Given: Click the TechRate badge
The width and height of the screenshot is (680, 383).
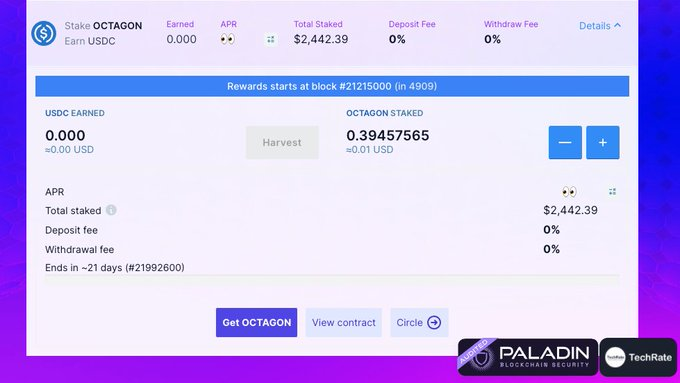Looking at the screenshot, I should point(638,357).
